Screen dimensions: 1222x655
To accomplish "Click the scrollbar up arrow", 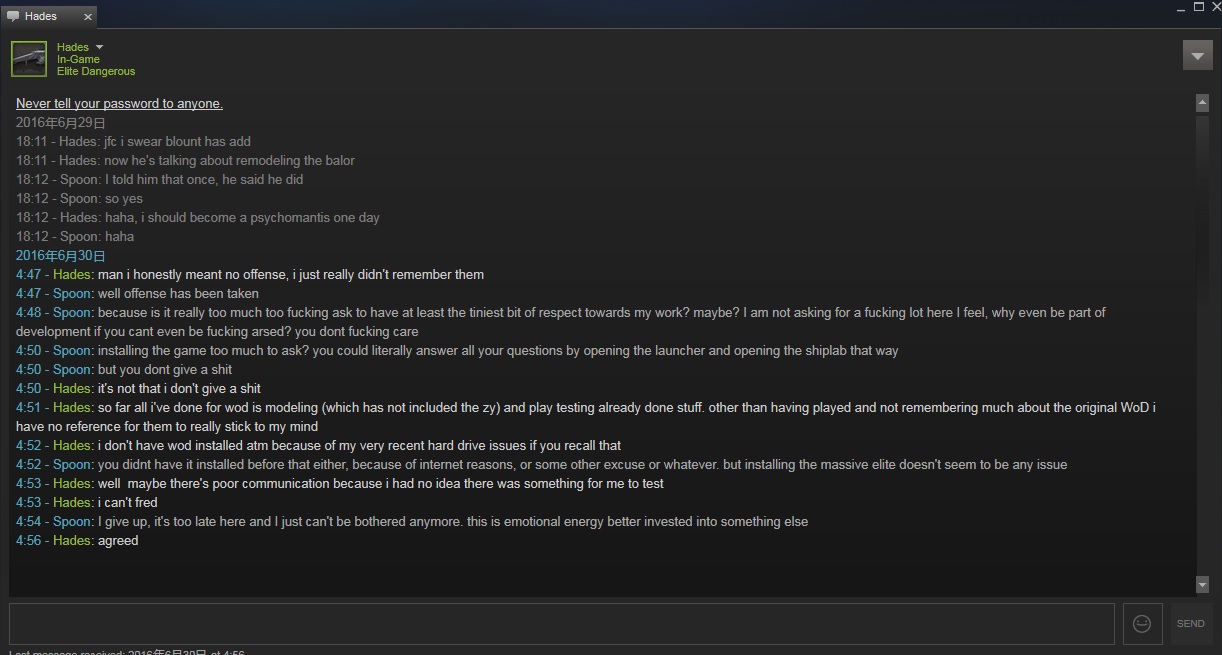I will click(1202, 103).
